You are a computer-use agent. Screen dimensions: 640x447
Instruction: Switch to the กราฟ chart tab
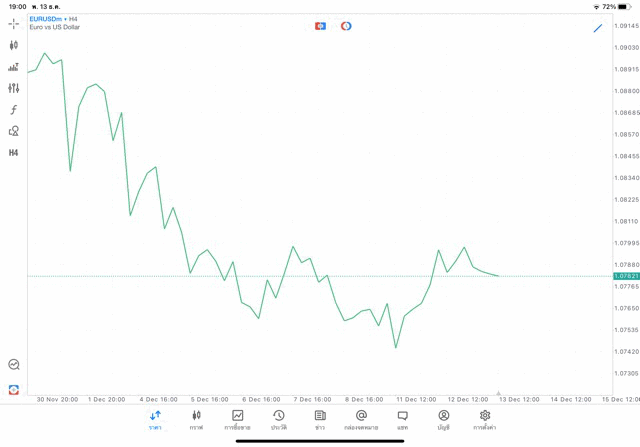point(196,420)
